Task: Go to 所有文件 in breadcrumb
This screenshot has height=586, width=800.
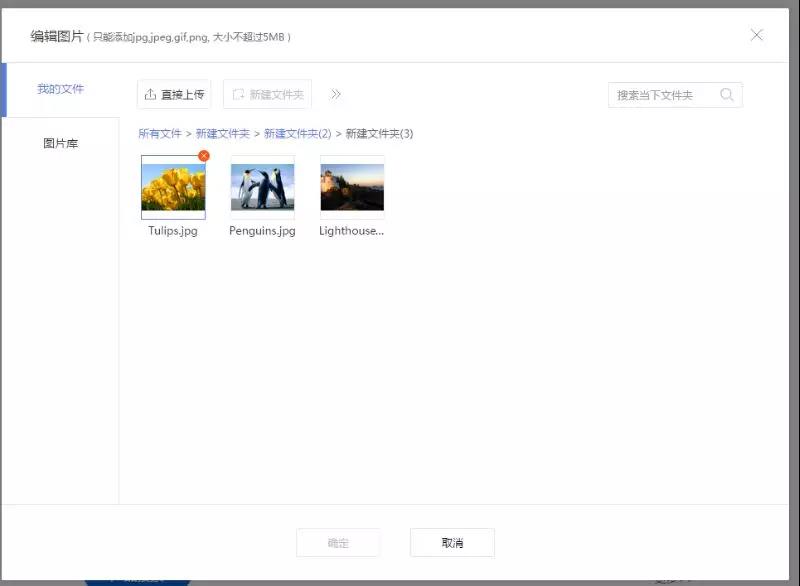Action: pyautogui.click(x=160, y=134)
